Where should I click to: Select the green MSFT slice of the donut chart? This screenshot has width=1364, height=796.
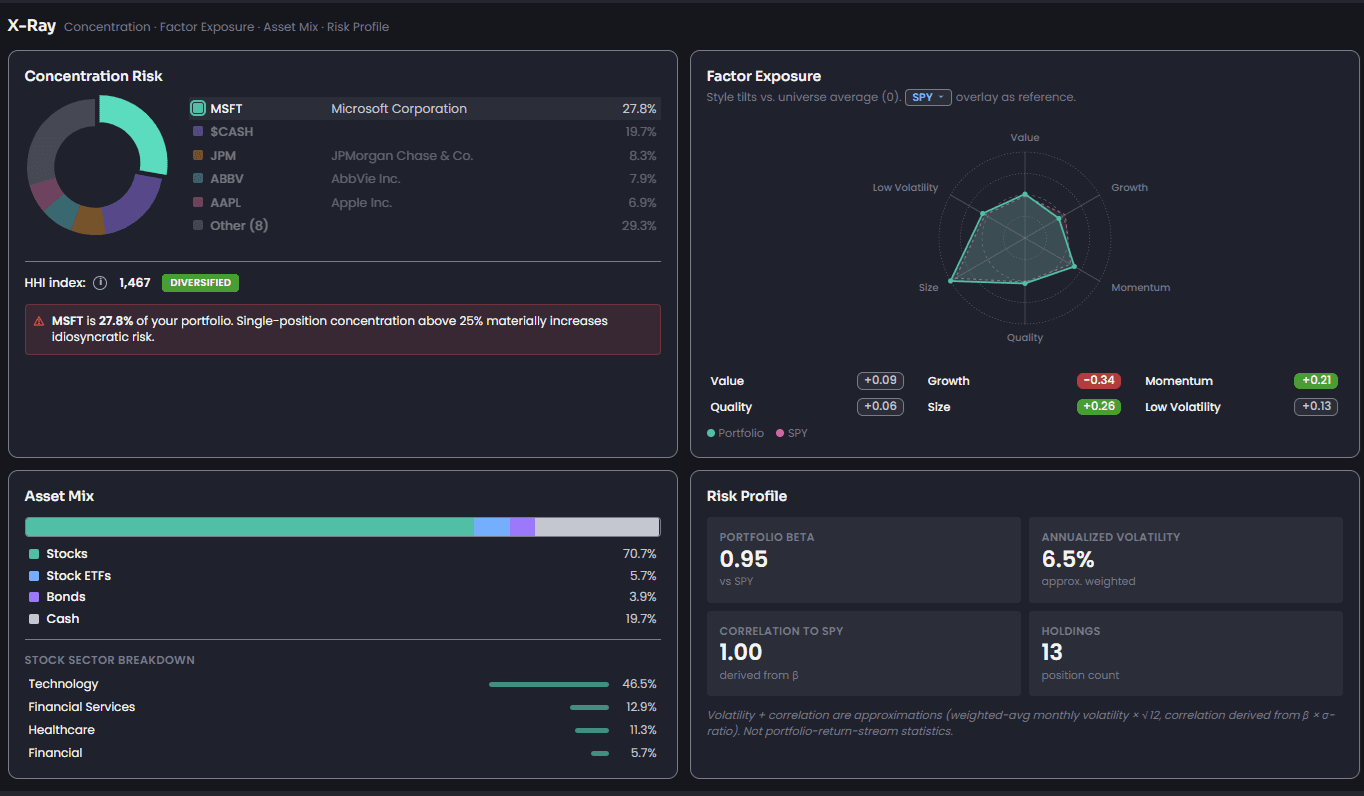(x=146, y=130)
